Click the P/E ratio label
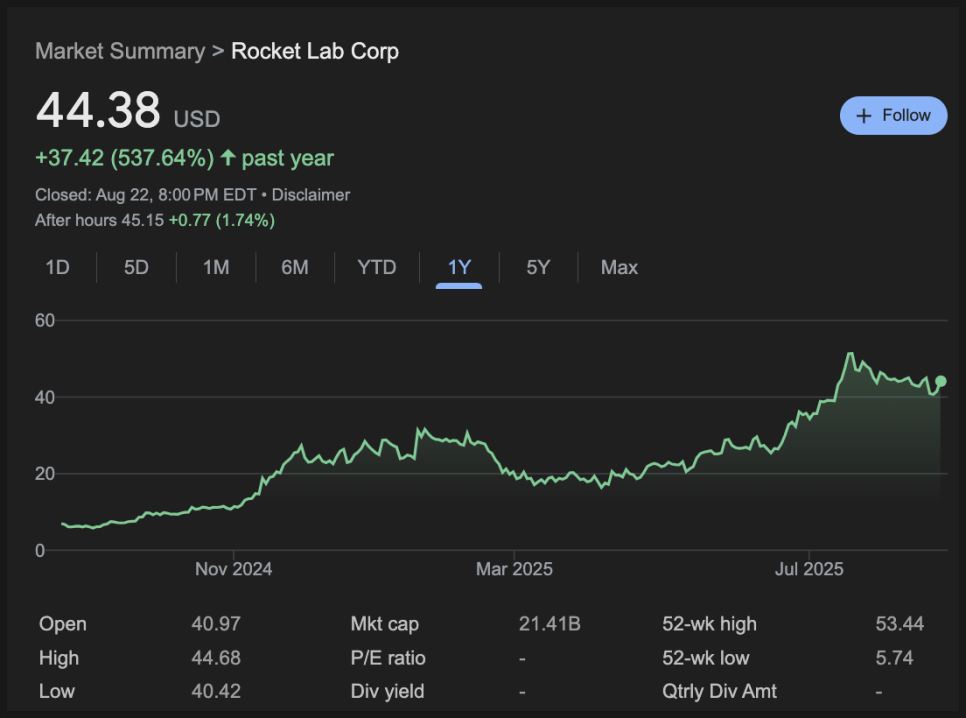Screen dimensions: 966x718 pyautogui.click(x=388, y=658)
